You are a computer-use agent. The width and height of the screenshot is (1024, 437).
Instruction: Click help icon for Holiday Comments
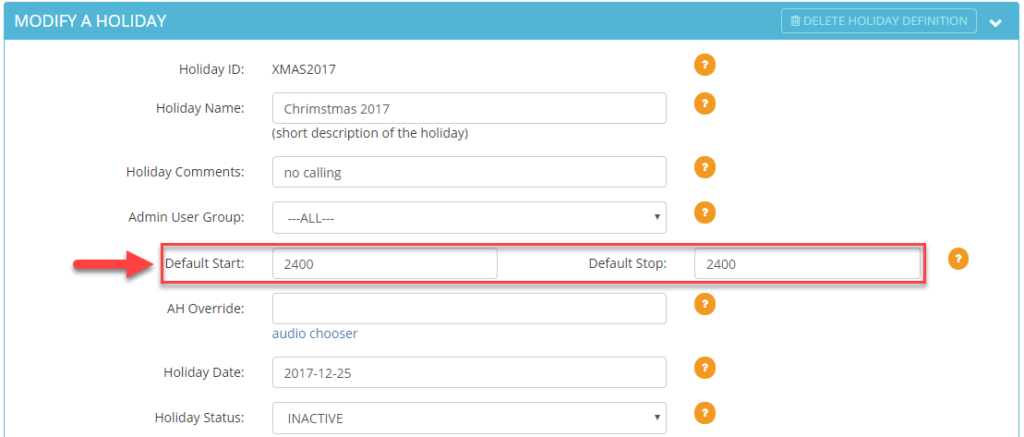tap(705, 167)
